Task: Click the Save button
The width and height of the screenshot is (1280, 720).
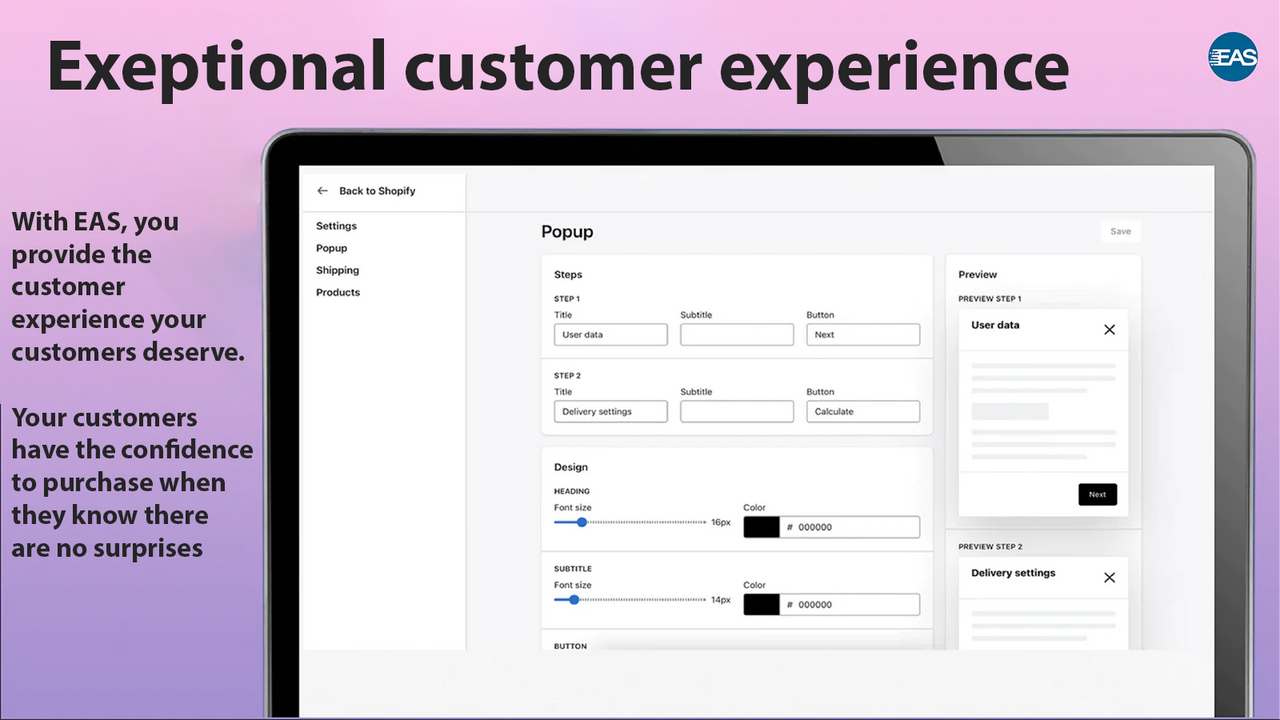Action: pyautogui.click(x=1120, y=231)
